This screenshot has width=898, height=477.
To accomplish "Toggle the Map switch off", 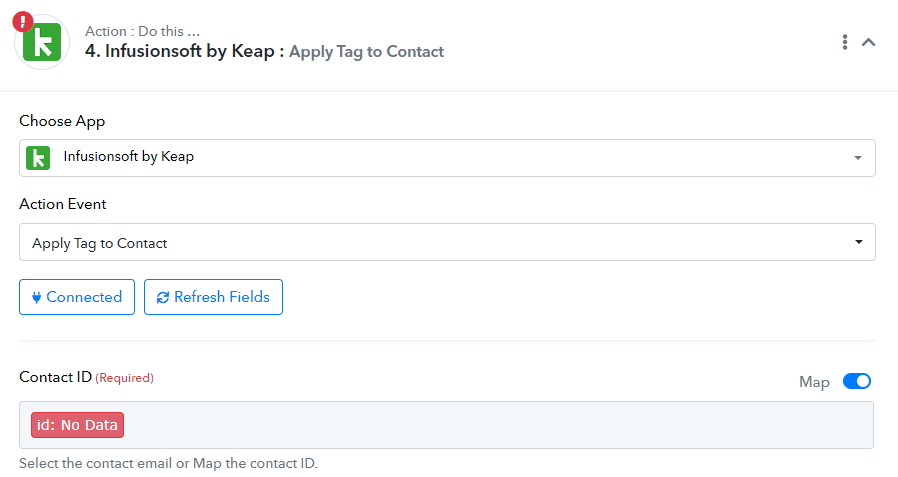I will pyautogui.click(x=857, y=381).
